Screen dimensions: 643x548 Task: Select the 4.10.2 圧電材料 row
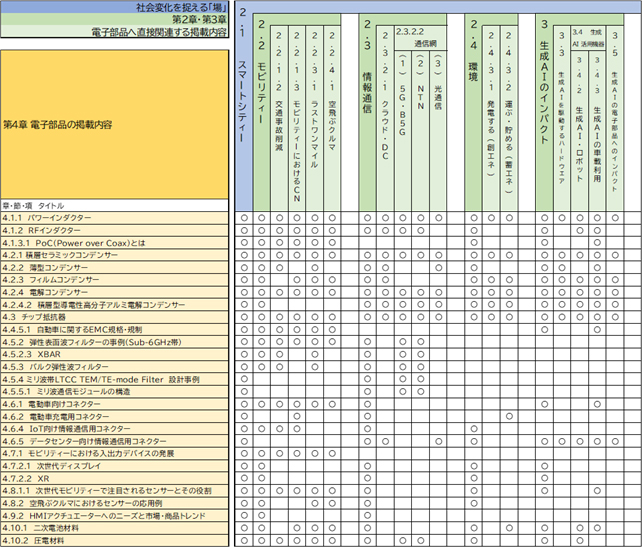coord(114,541)
